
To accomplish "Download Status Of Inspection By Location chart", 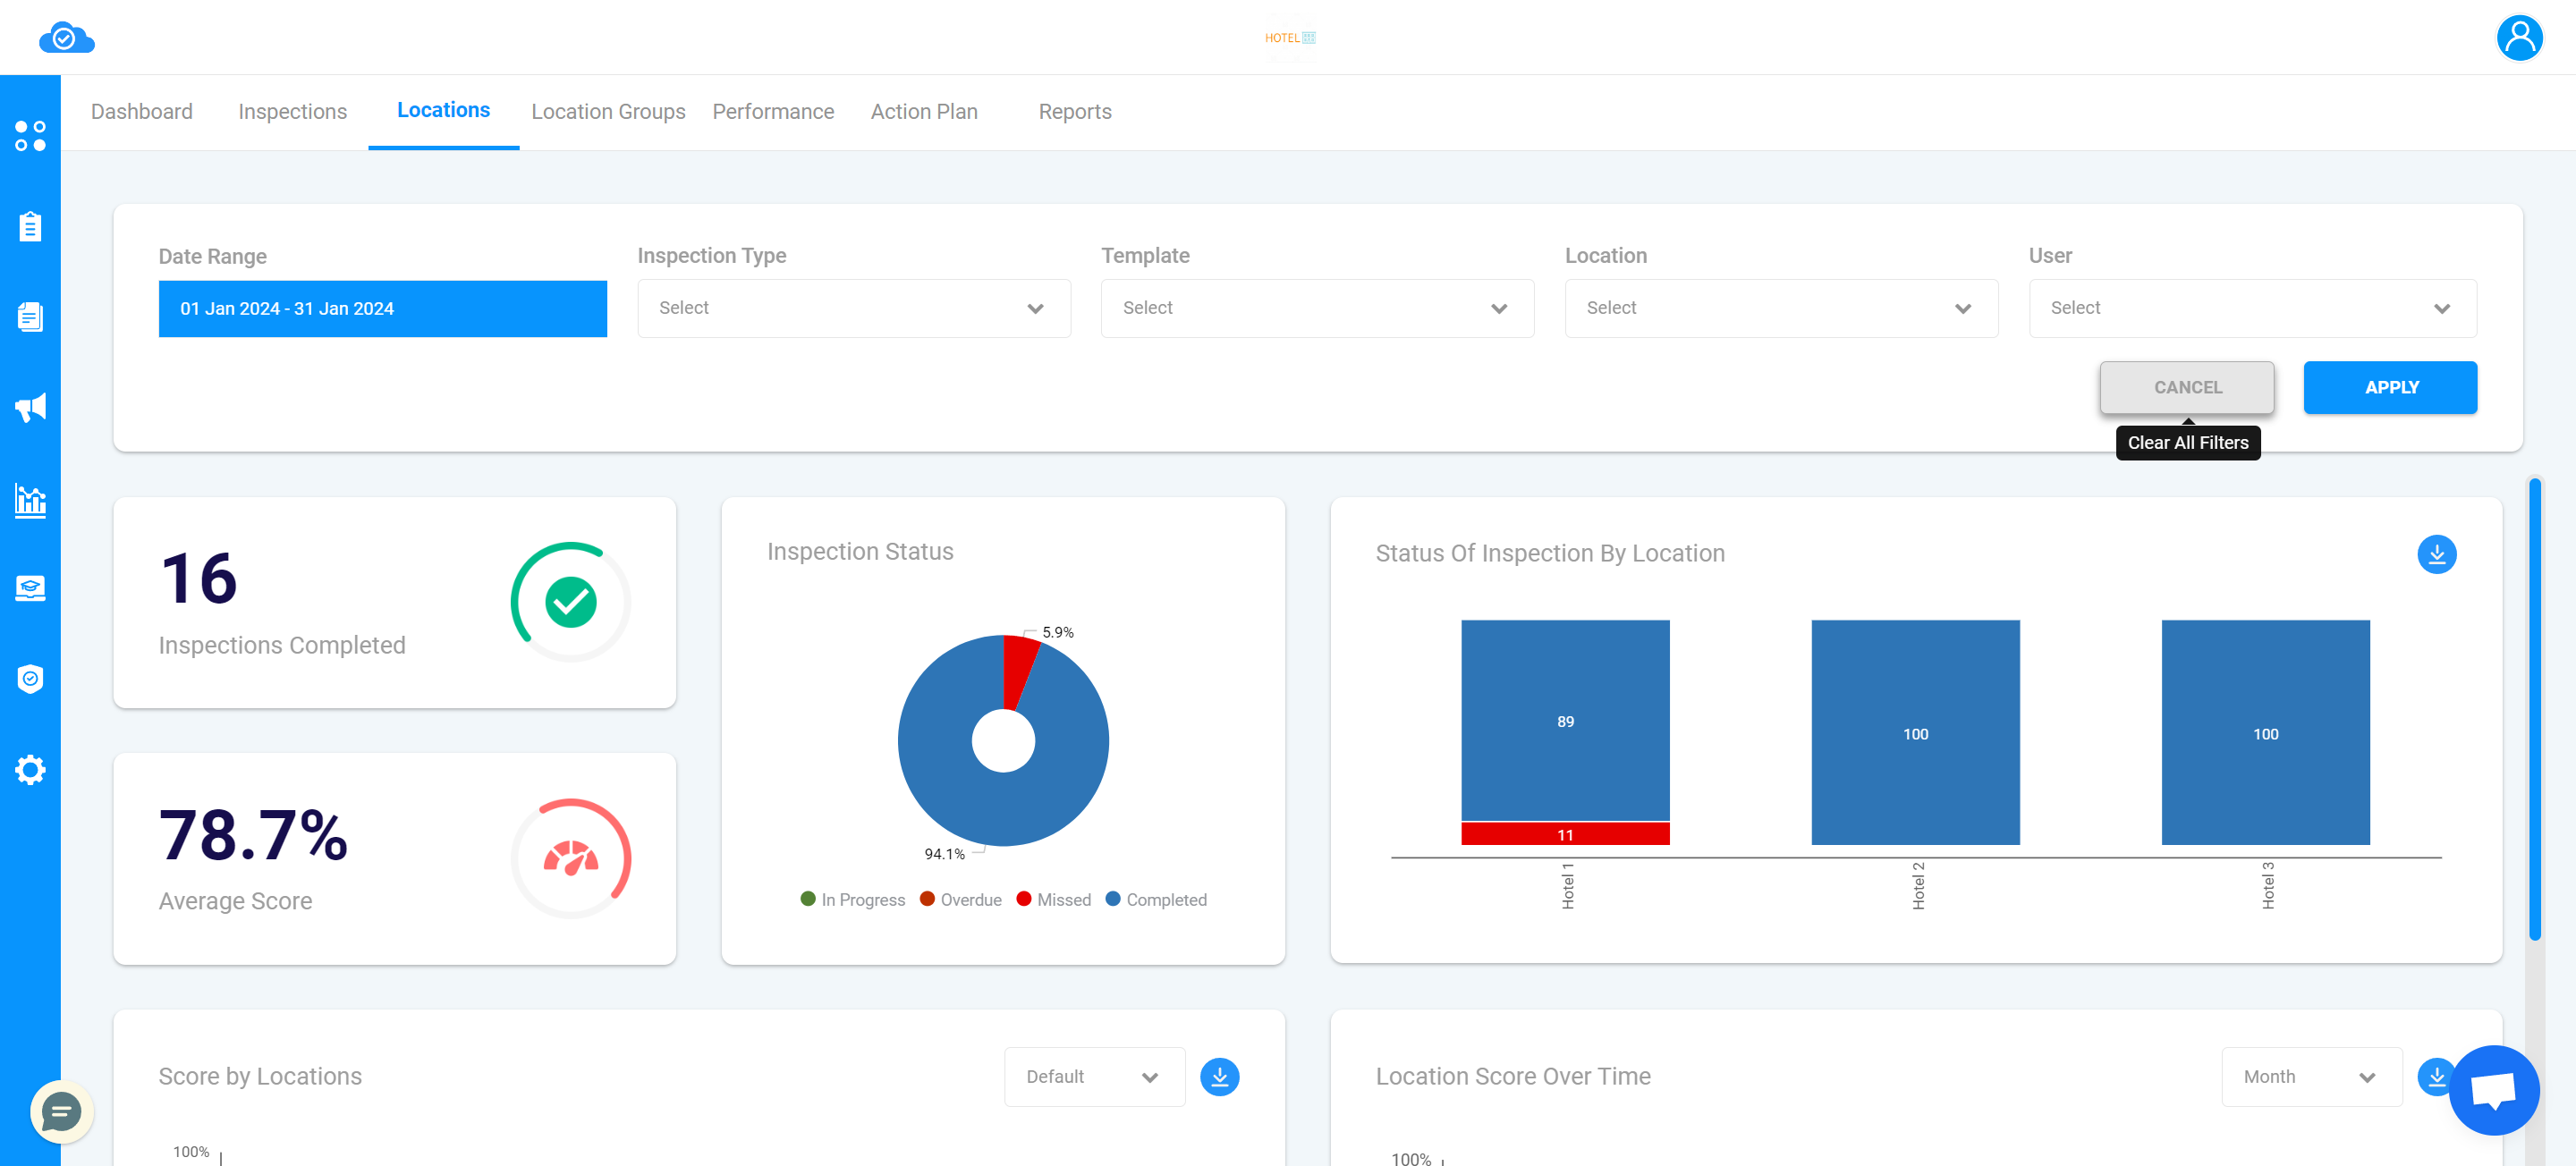I will coord(2438,552).
